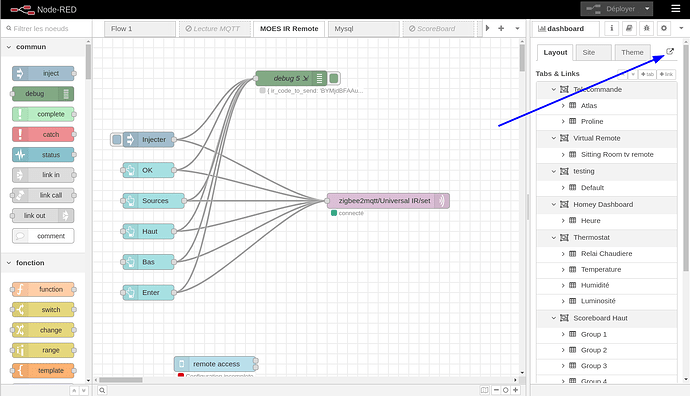Click the add tab button

coord(647,74)
